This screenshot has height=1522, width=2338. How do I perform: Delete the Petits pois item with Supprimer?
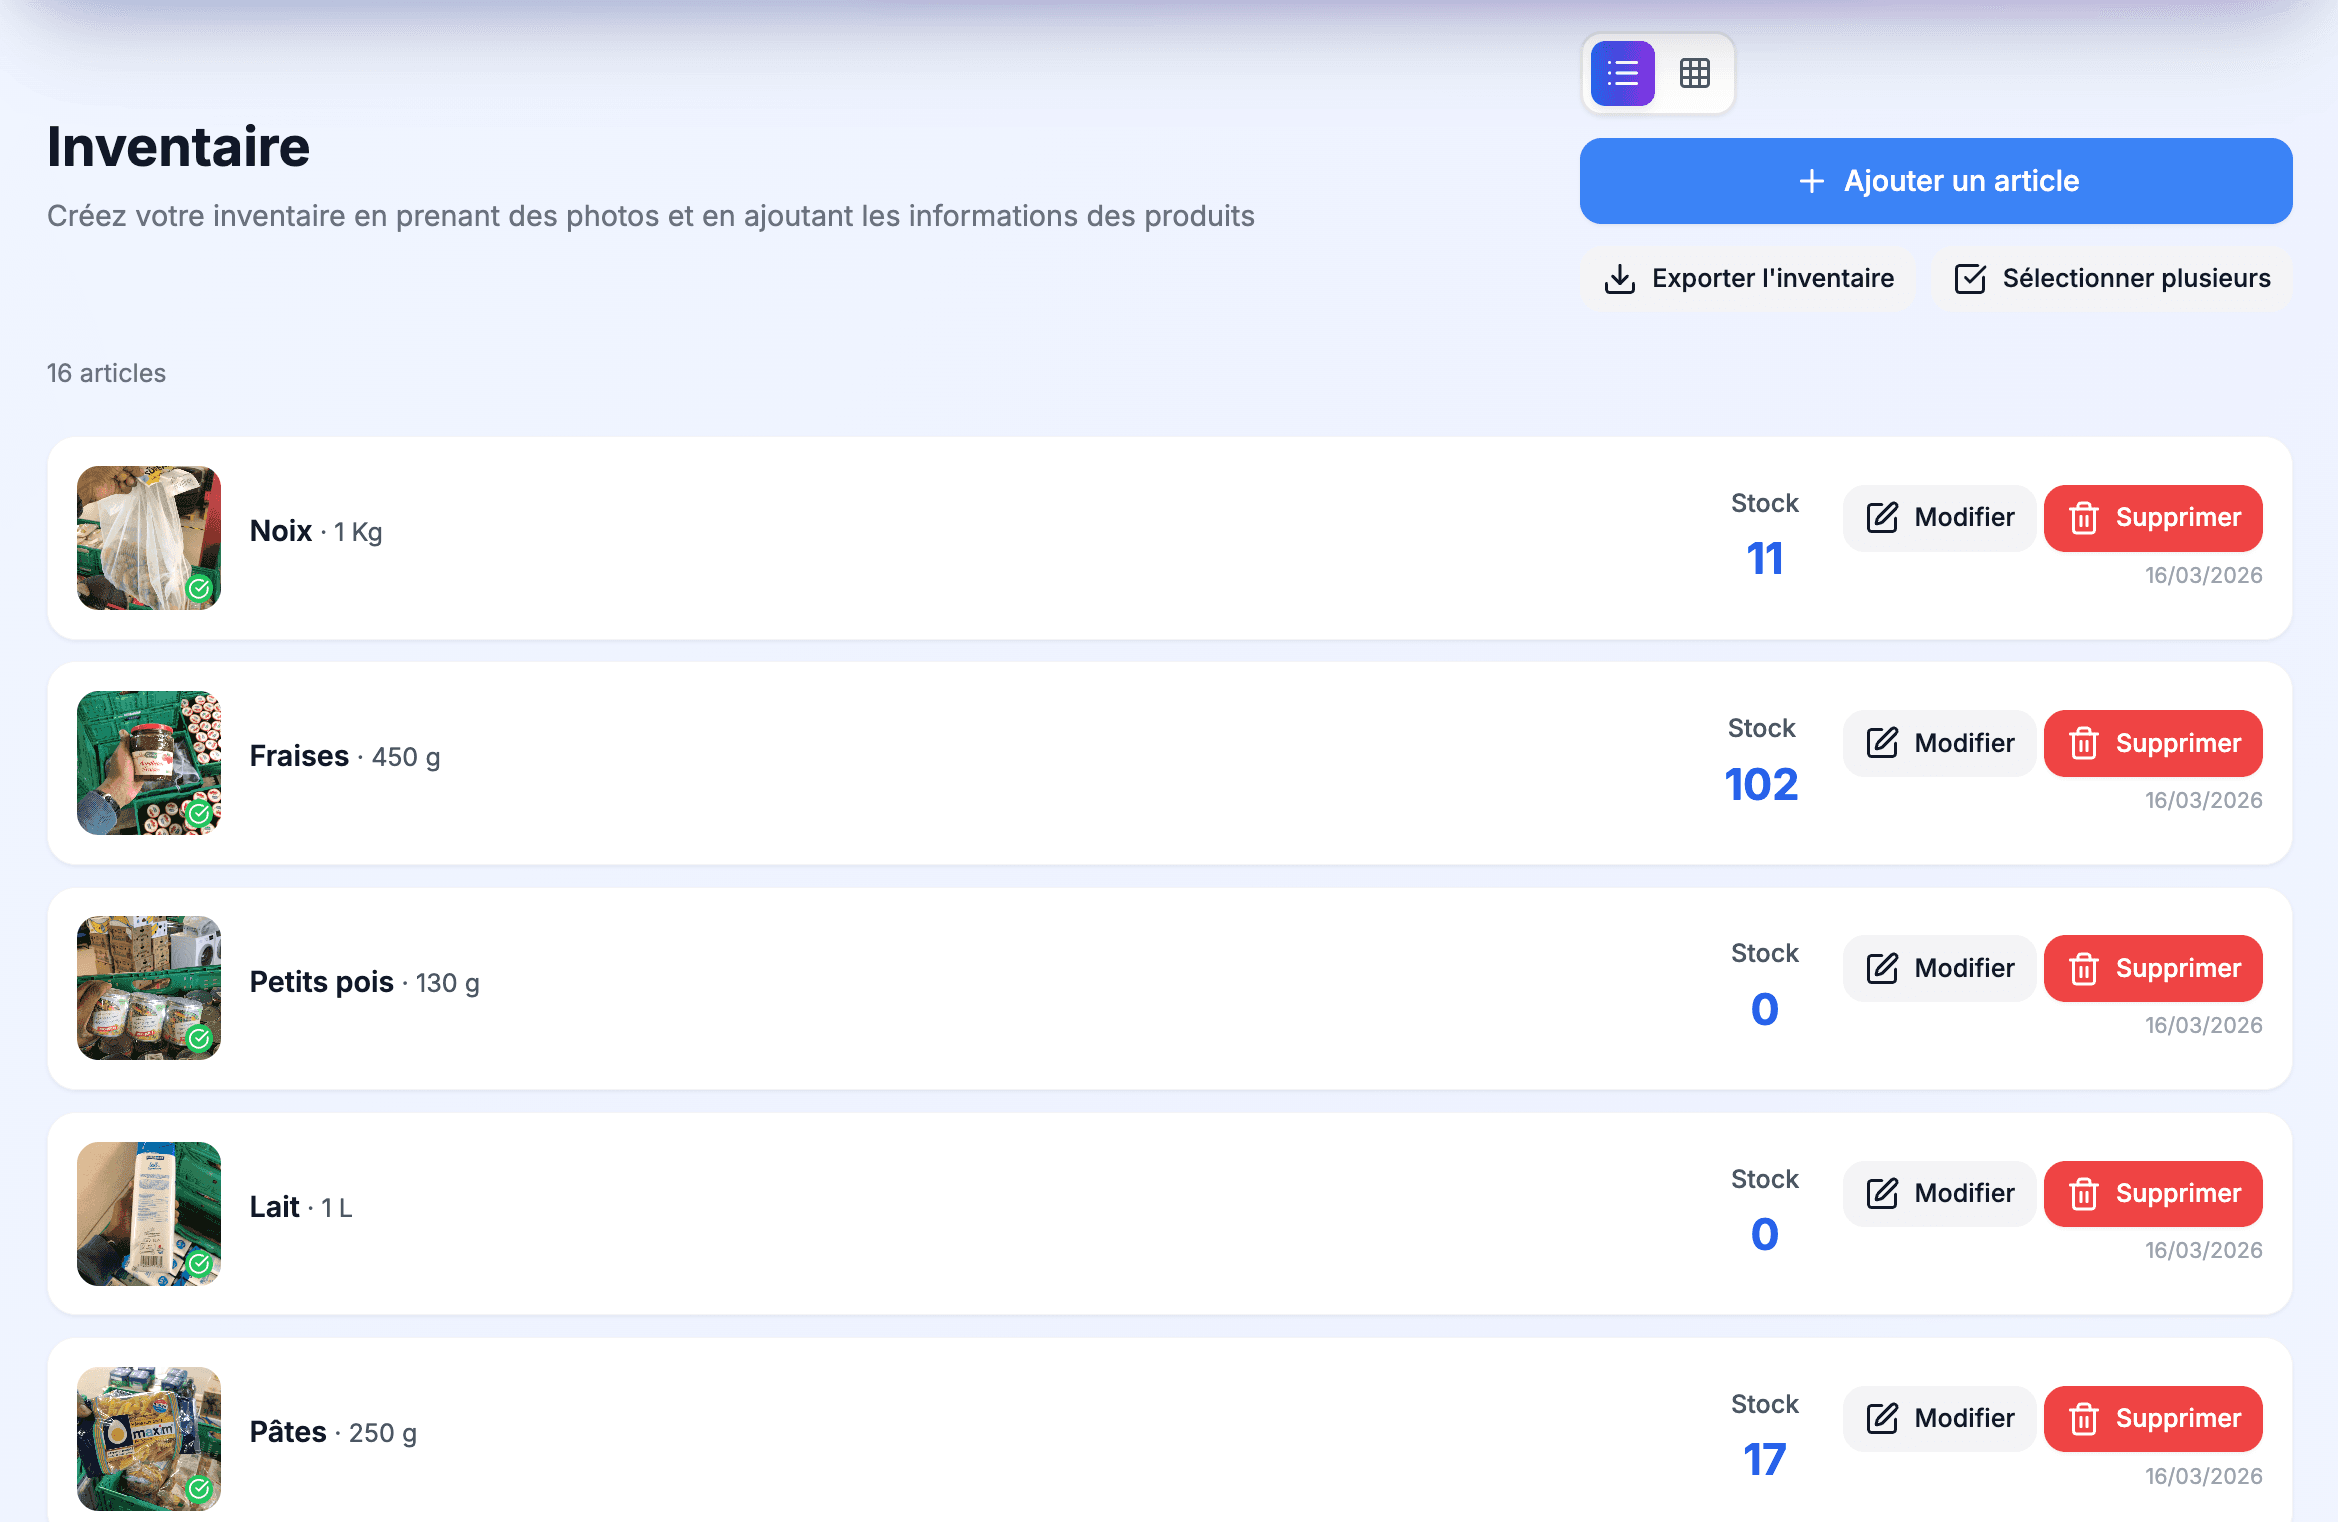coord(2153,968)
